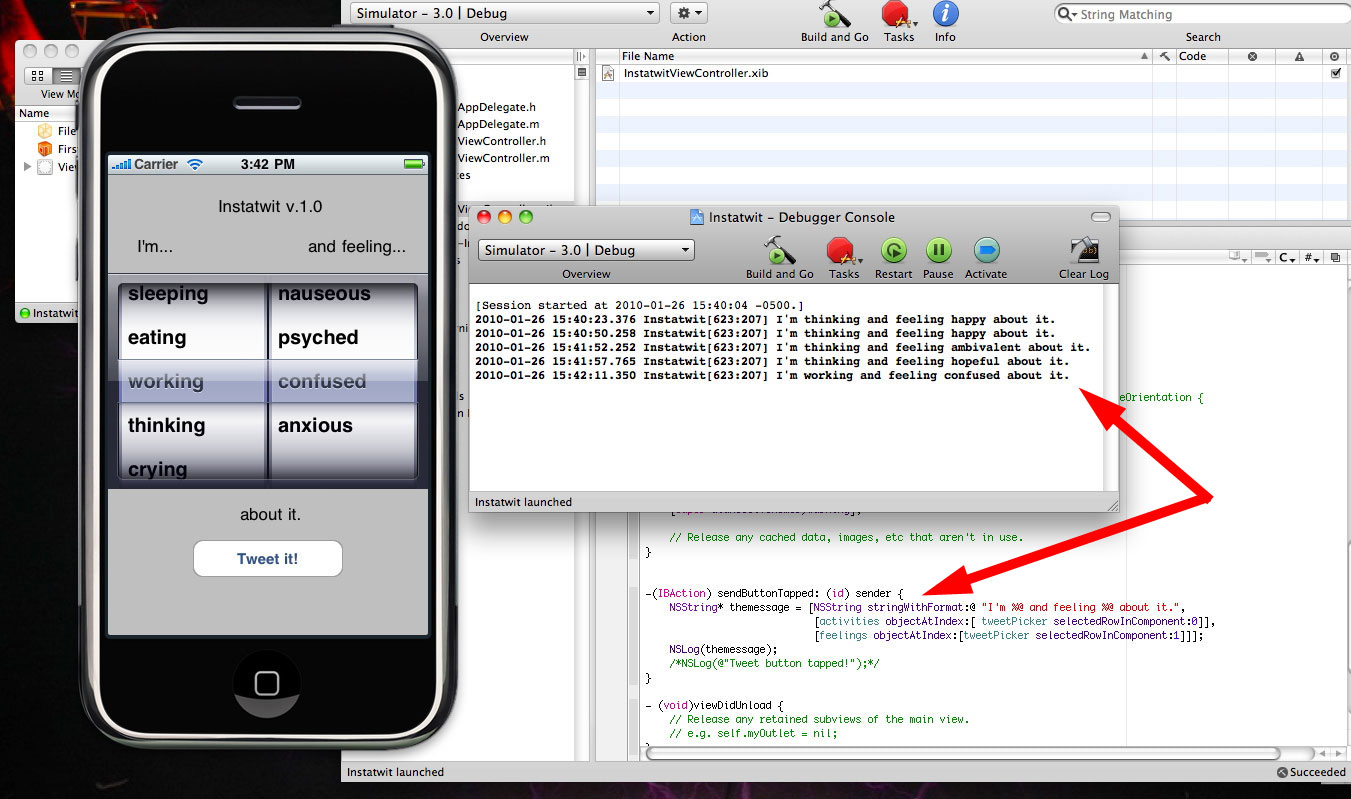
Task: Open the Action gear menu
Action: coord(688,13)
